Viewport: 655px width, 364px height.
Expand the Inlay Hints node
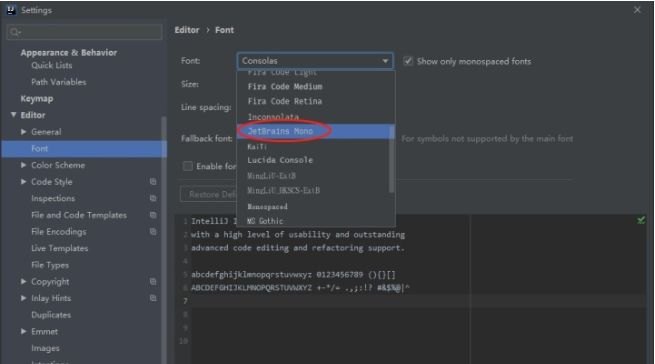tap(24, 298)
